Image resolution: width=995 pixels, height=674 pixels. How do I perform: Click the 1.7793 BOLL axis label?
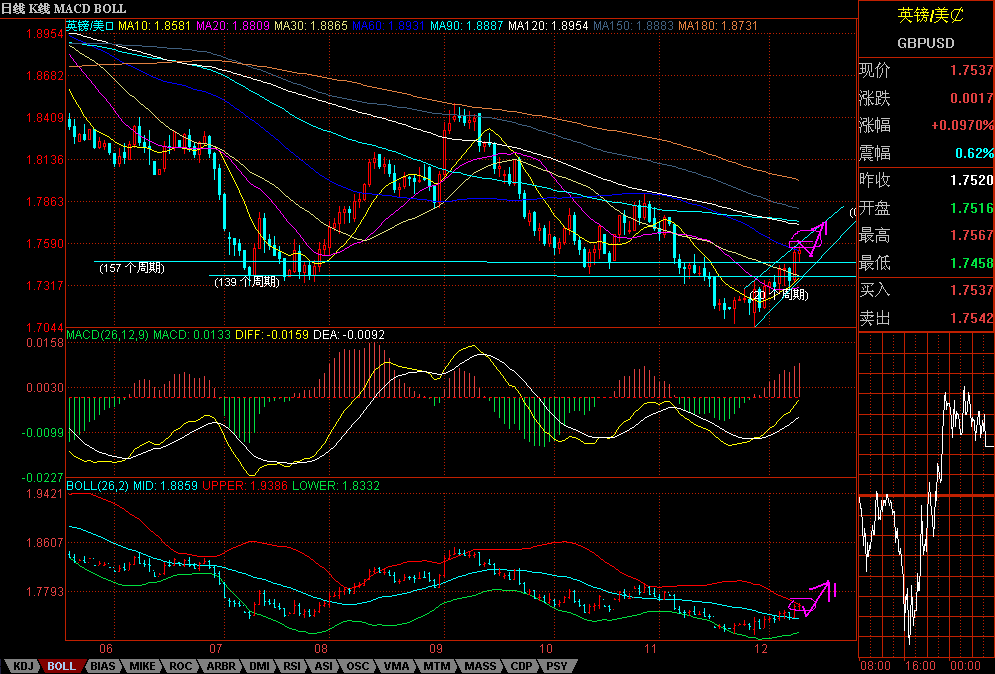pyautogui.click(x=44, y=591)
